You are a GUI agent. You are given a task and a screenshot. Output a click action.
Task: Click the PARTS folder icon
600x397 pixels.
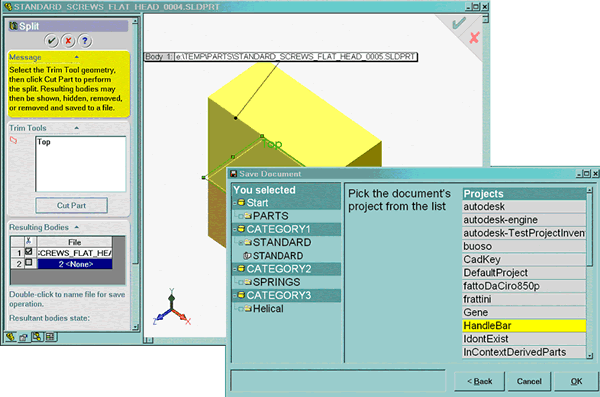tap(248, 216)
